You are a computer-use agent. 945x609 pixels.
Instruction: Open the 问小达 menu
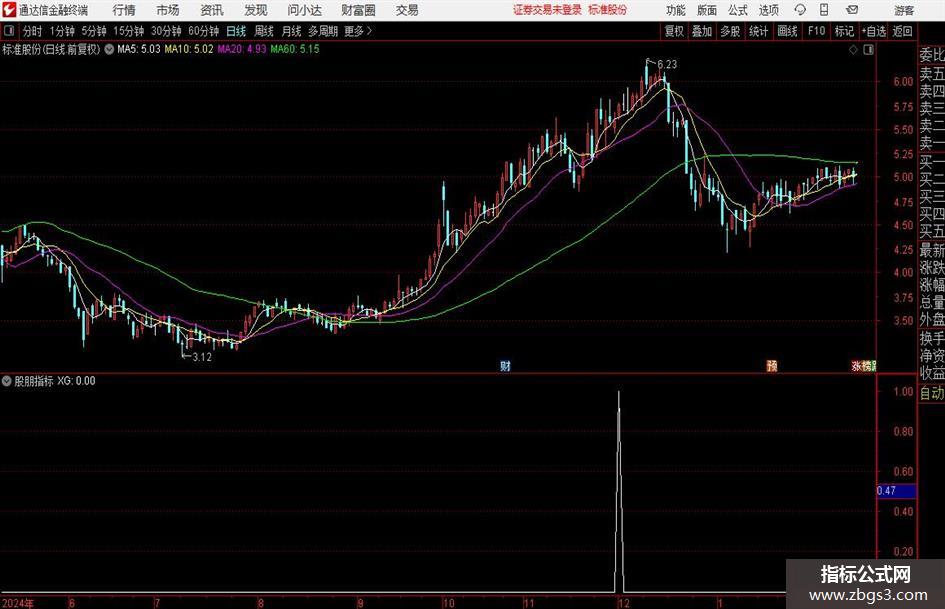[304, 10]
